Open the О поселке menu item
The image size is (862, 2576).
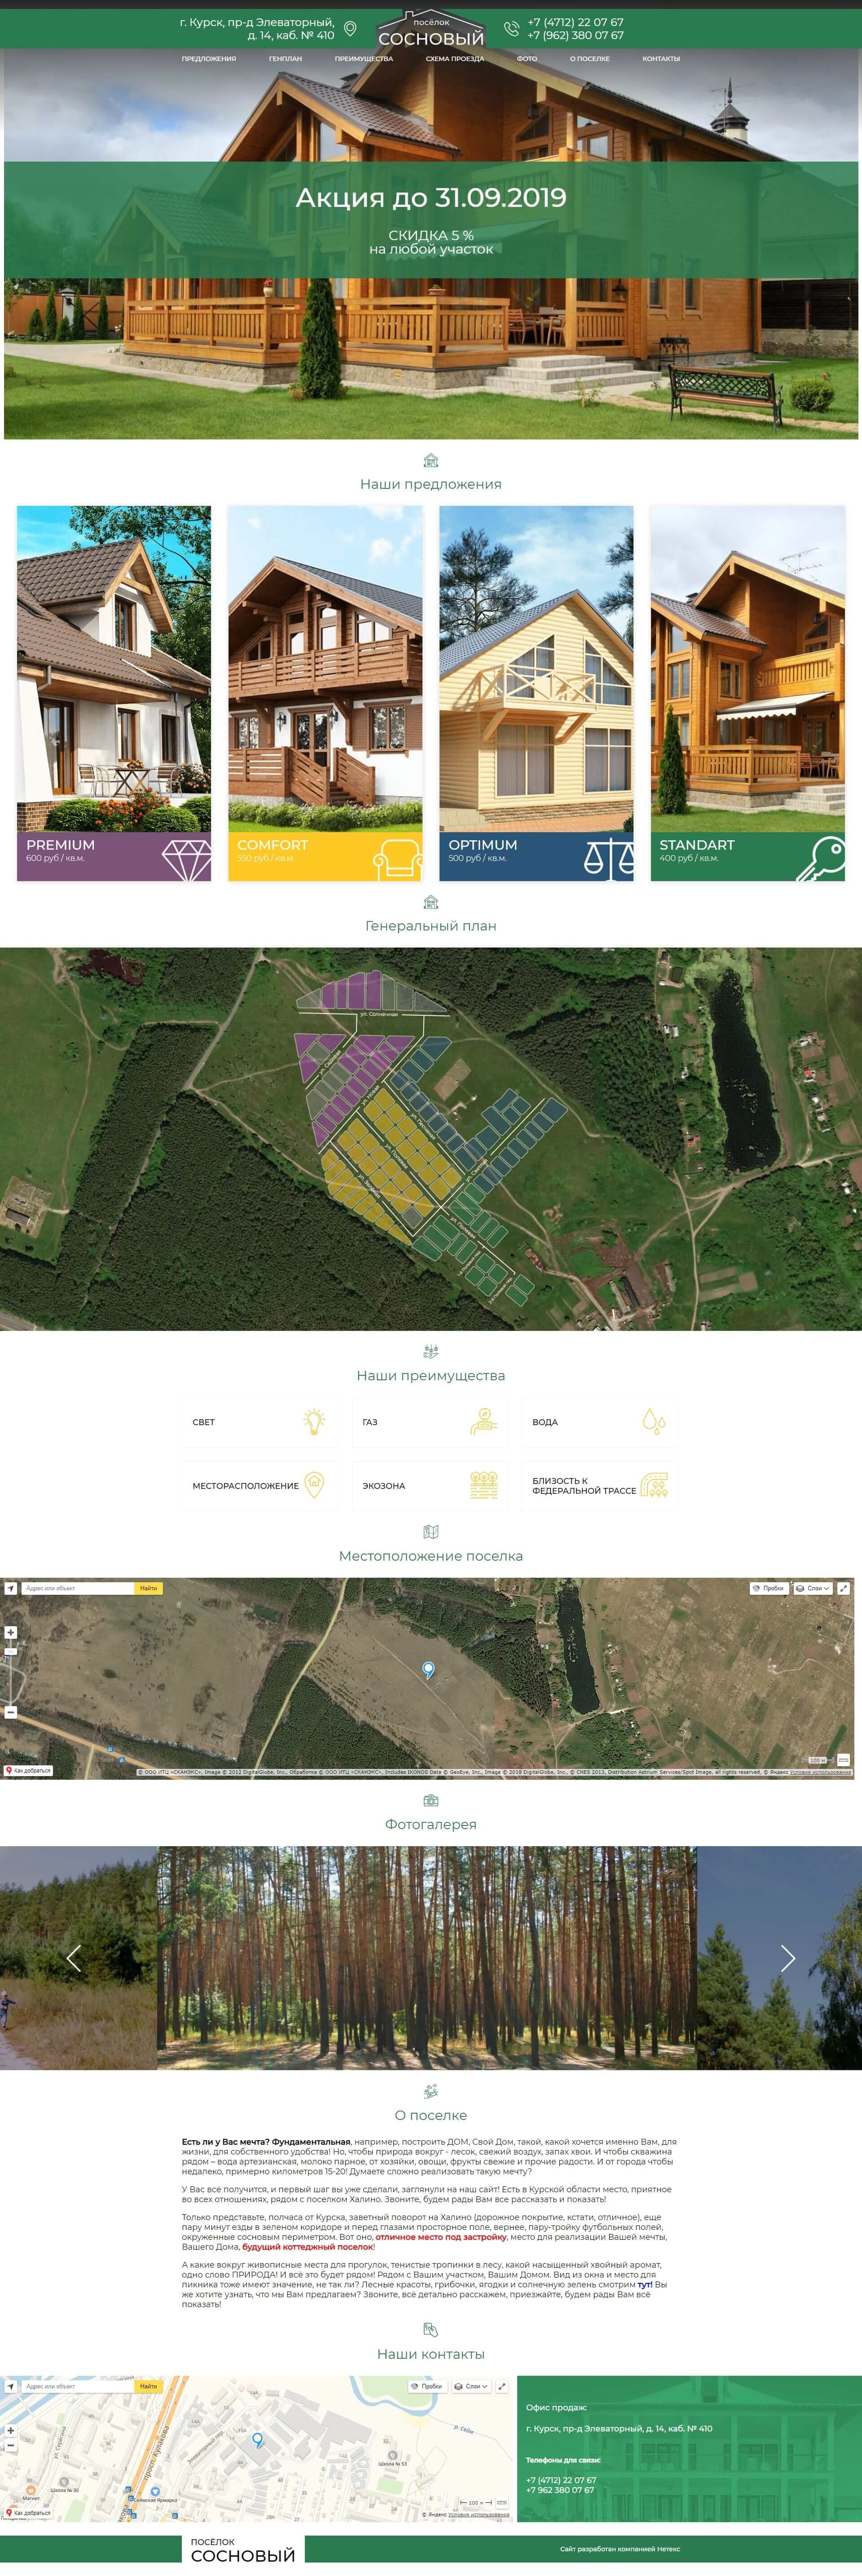click(x=590, y=59)
